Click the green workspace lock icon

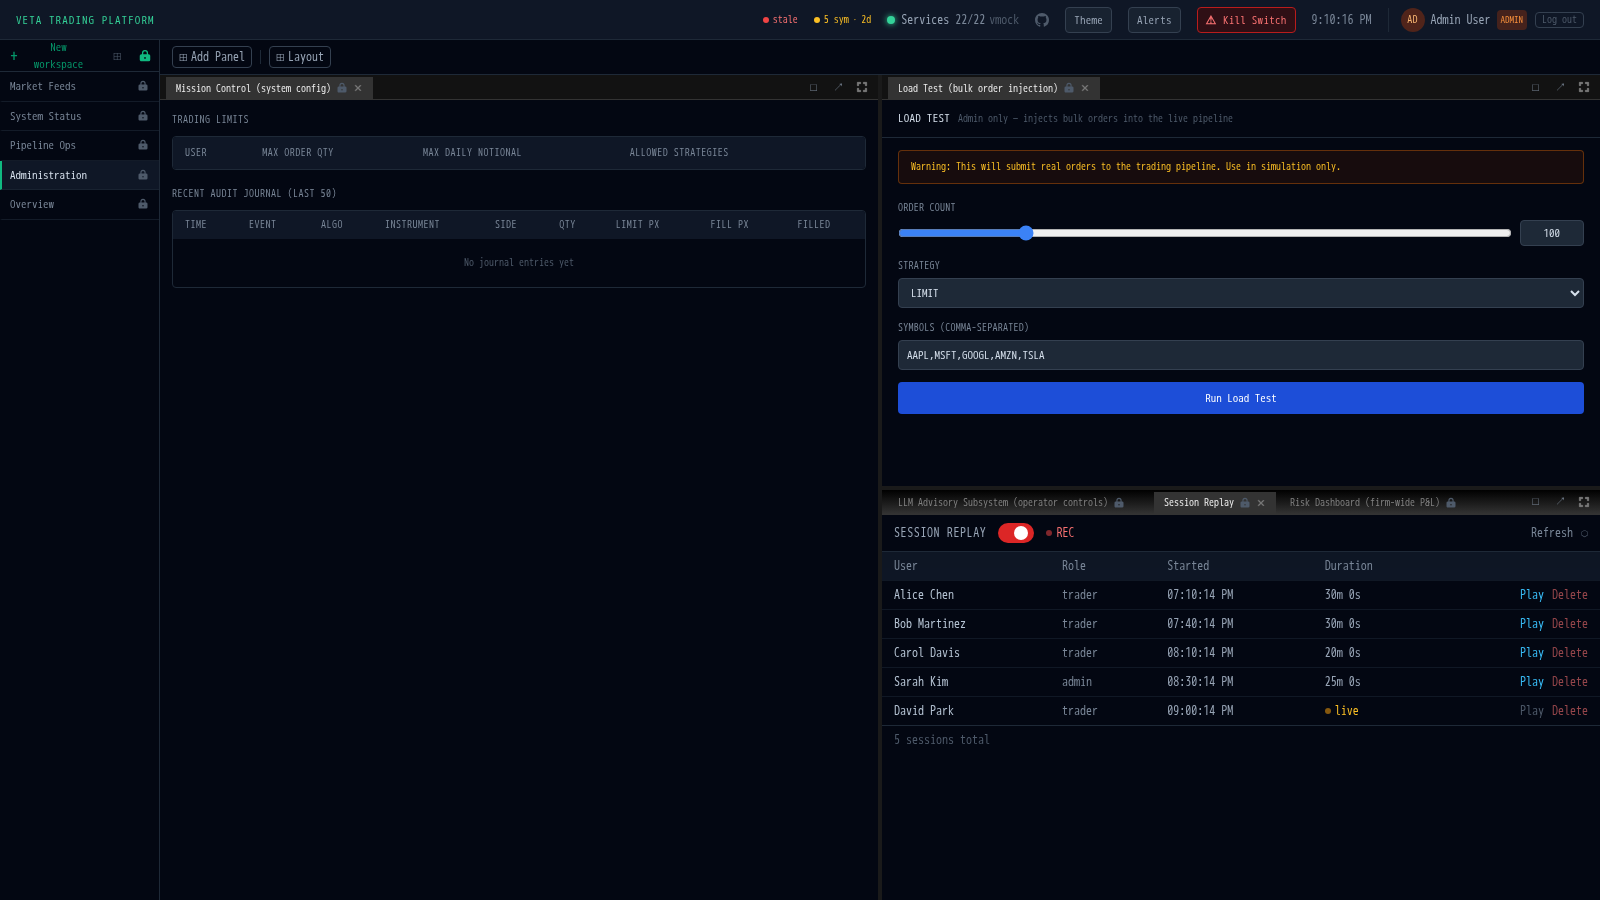tap(145, 56)
